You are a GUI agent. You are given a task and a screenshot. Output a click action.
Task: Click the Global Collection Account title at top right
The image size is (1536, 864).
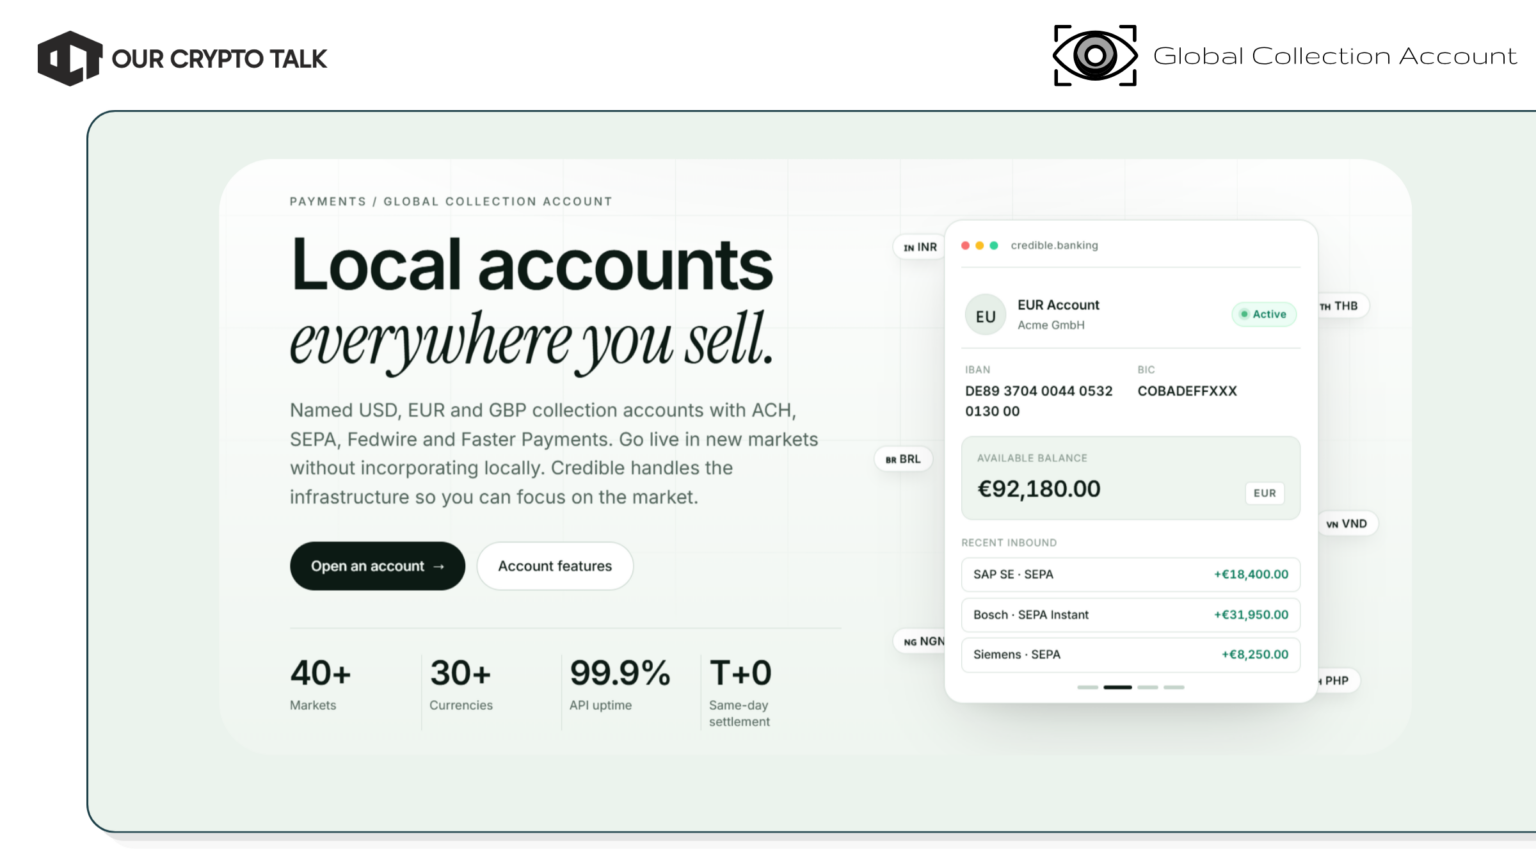point(1335,56)
